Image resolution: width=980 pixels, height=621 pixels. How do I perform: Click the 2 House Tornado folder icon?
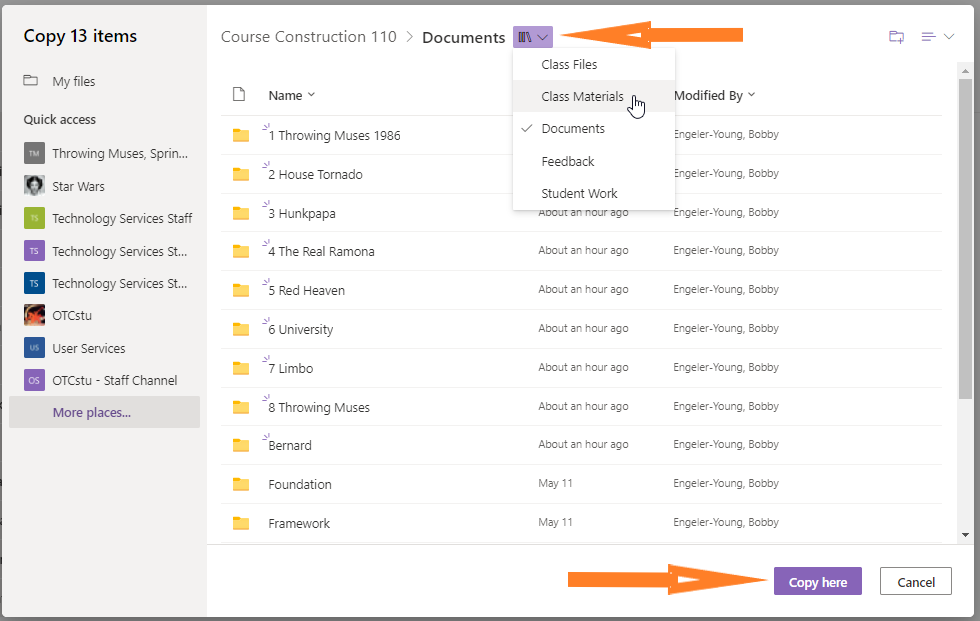[x=241, y=174]
